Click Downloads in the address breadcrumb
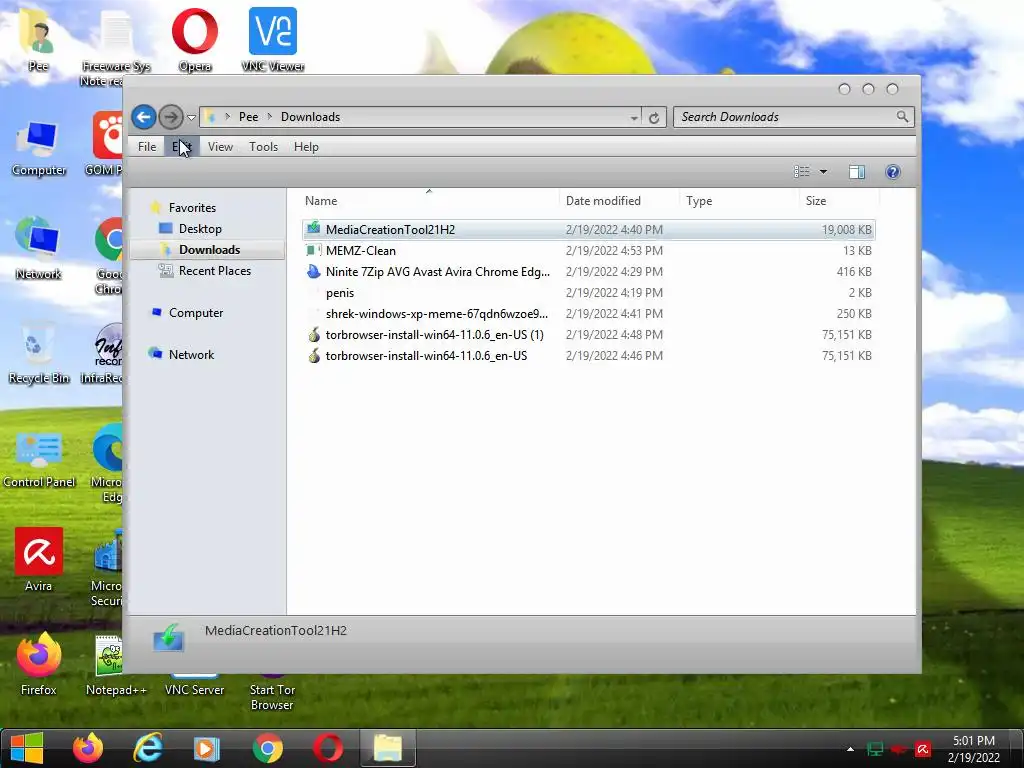The image size is (1024, 768). (x=310, y=117)
